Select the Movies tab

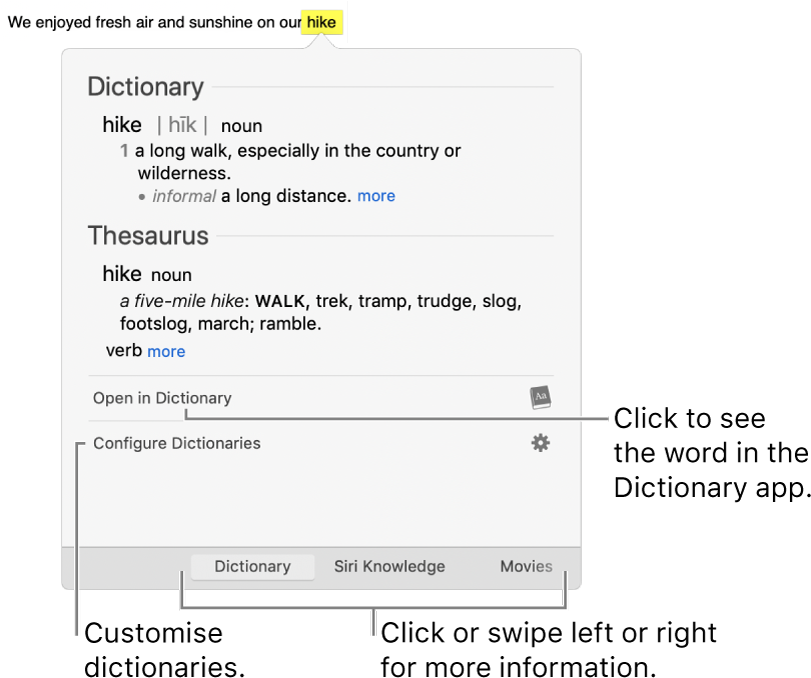(526, 566)
